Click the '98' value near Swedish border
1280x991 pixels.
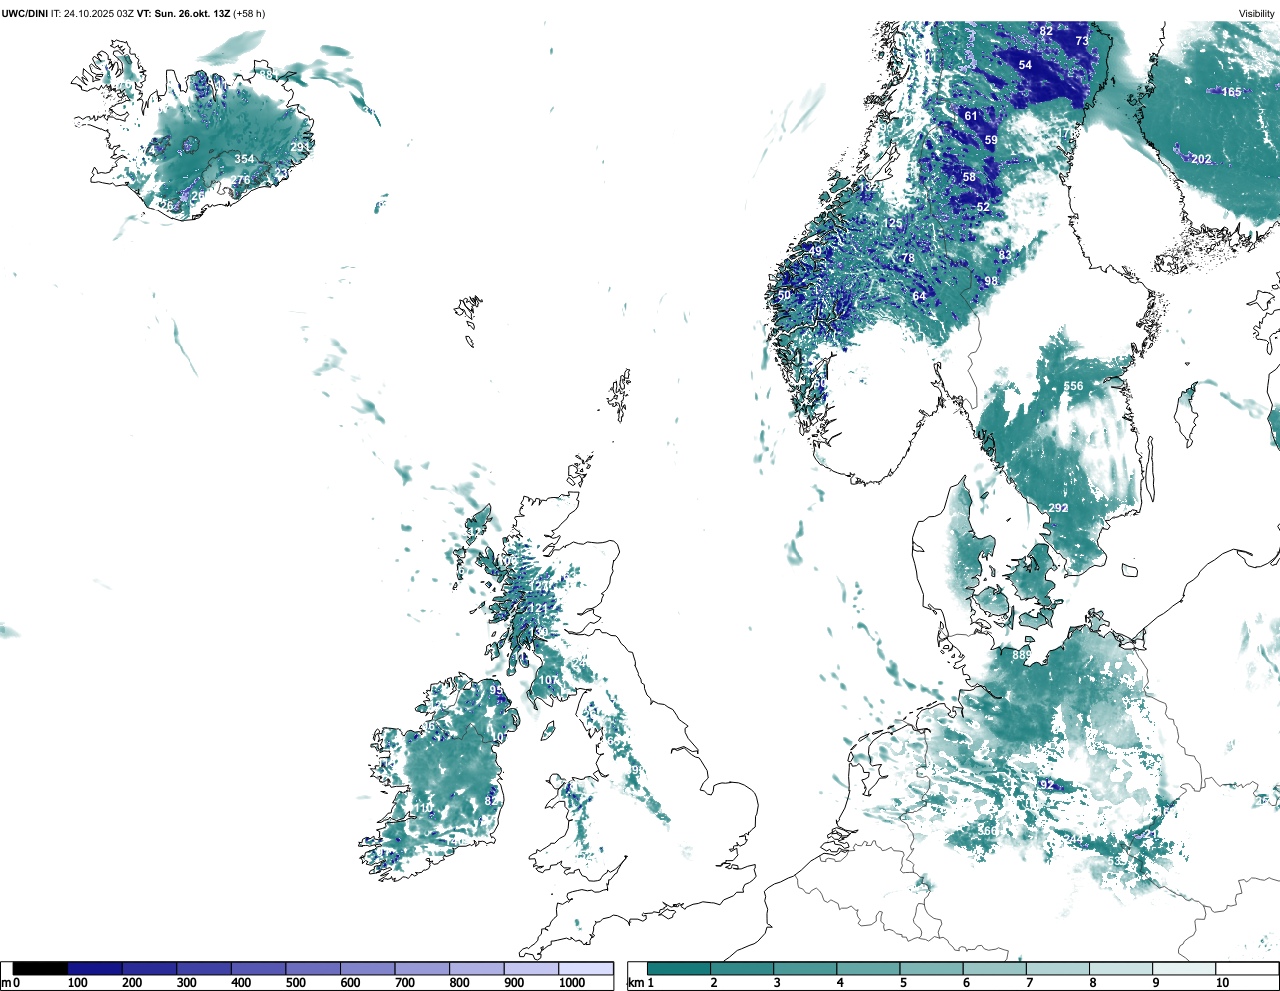[x=991, y=281]
